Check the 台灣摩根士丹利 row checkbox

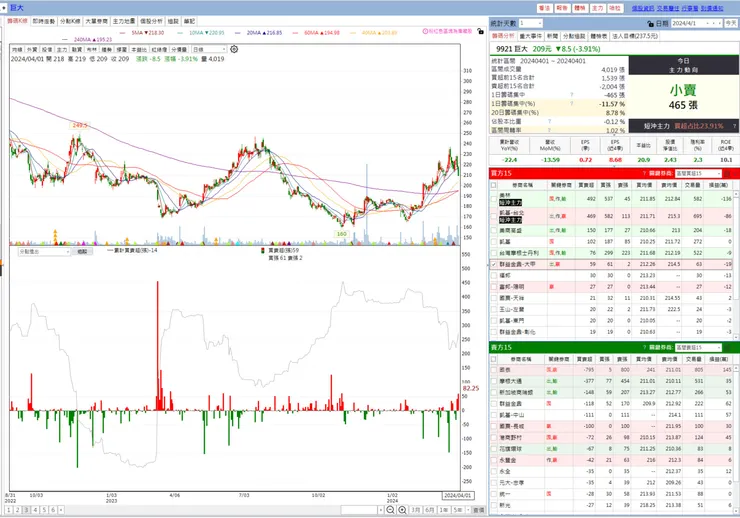click(x=494, y=253)
